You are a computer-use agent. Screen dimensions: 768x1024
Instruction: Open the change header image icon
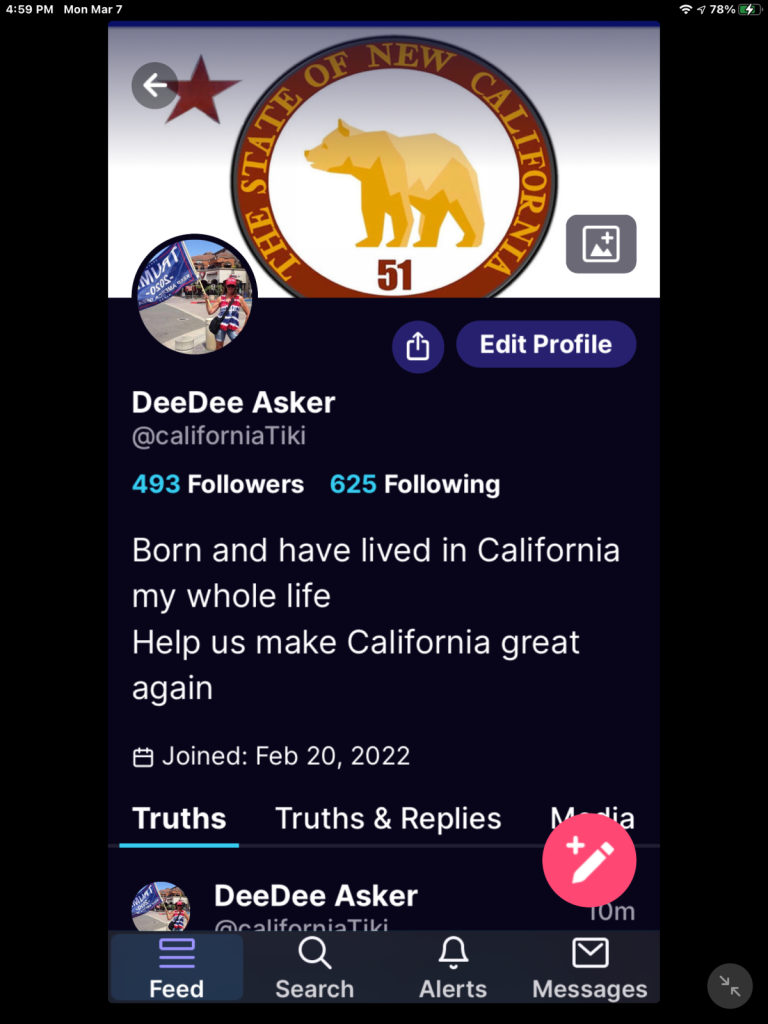(x=601, y=244)
